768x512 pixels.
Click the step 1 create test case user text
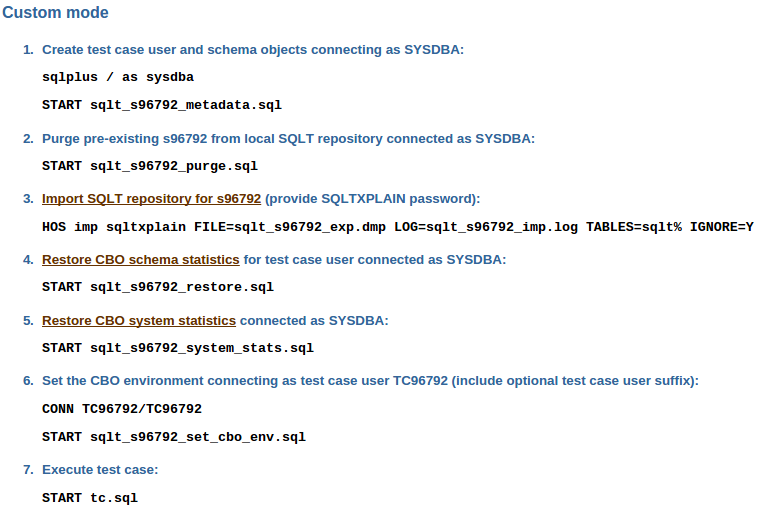(253, 49)
